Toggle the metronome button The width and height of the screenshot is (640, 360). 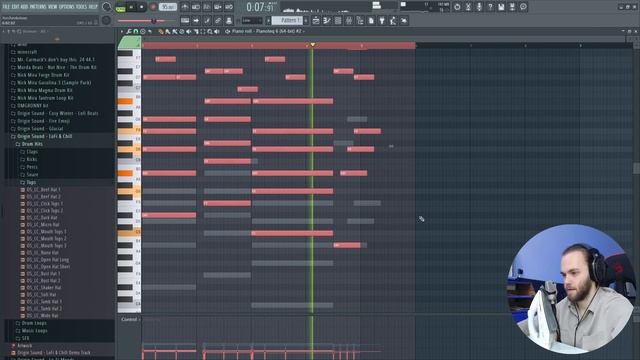(x=185, y=7)
